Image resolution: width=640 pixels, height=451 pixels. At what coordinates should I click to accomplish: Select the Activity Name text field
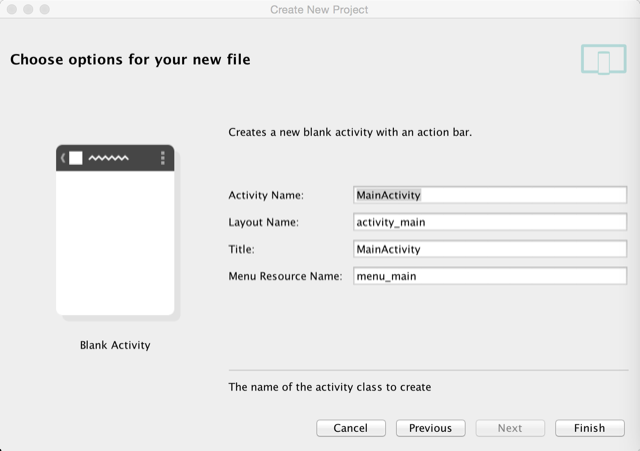point(490,195)
